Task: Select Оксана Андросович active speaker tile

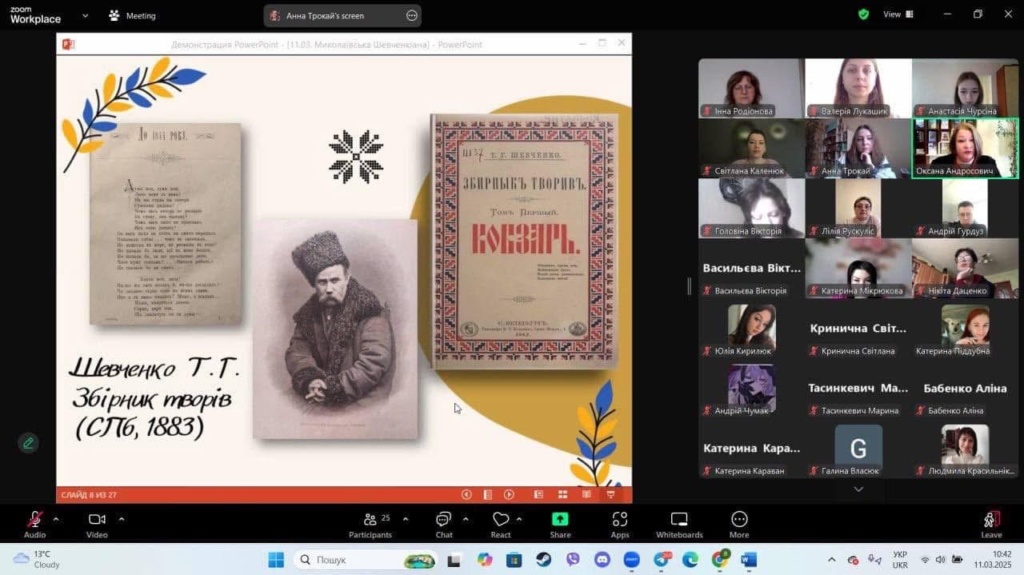Action: 965,148
